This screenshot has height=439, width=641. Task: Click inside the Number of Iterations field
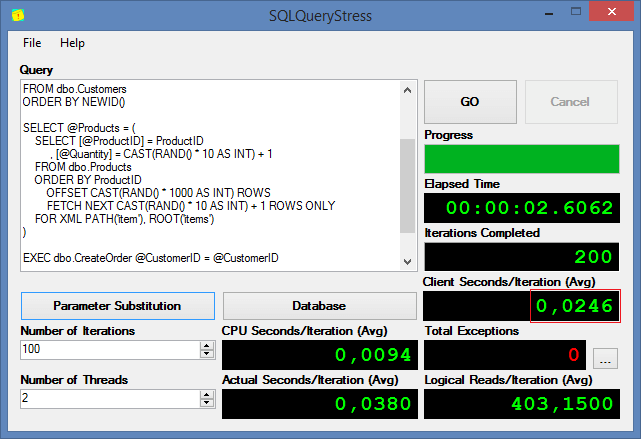(110, 350)
